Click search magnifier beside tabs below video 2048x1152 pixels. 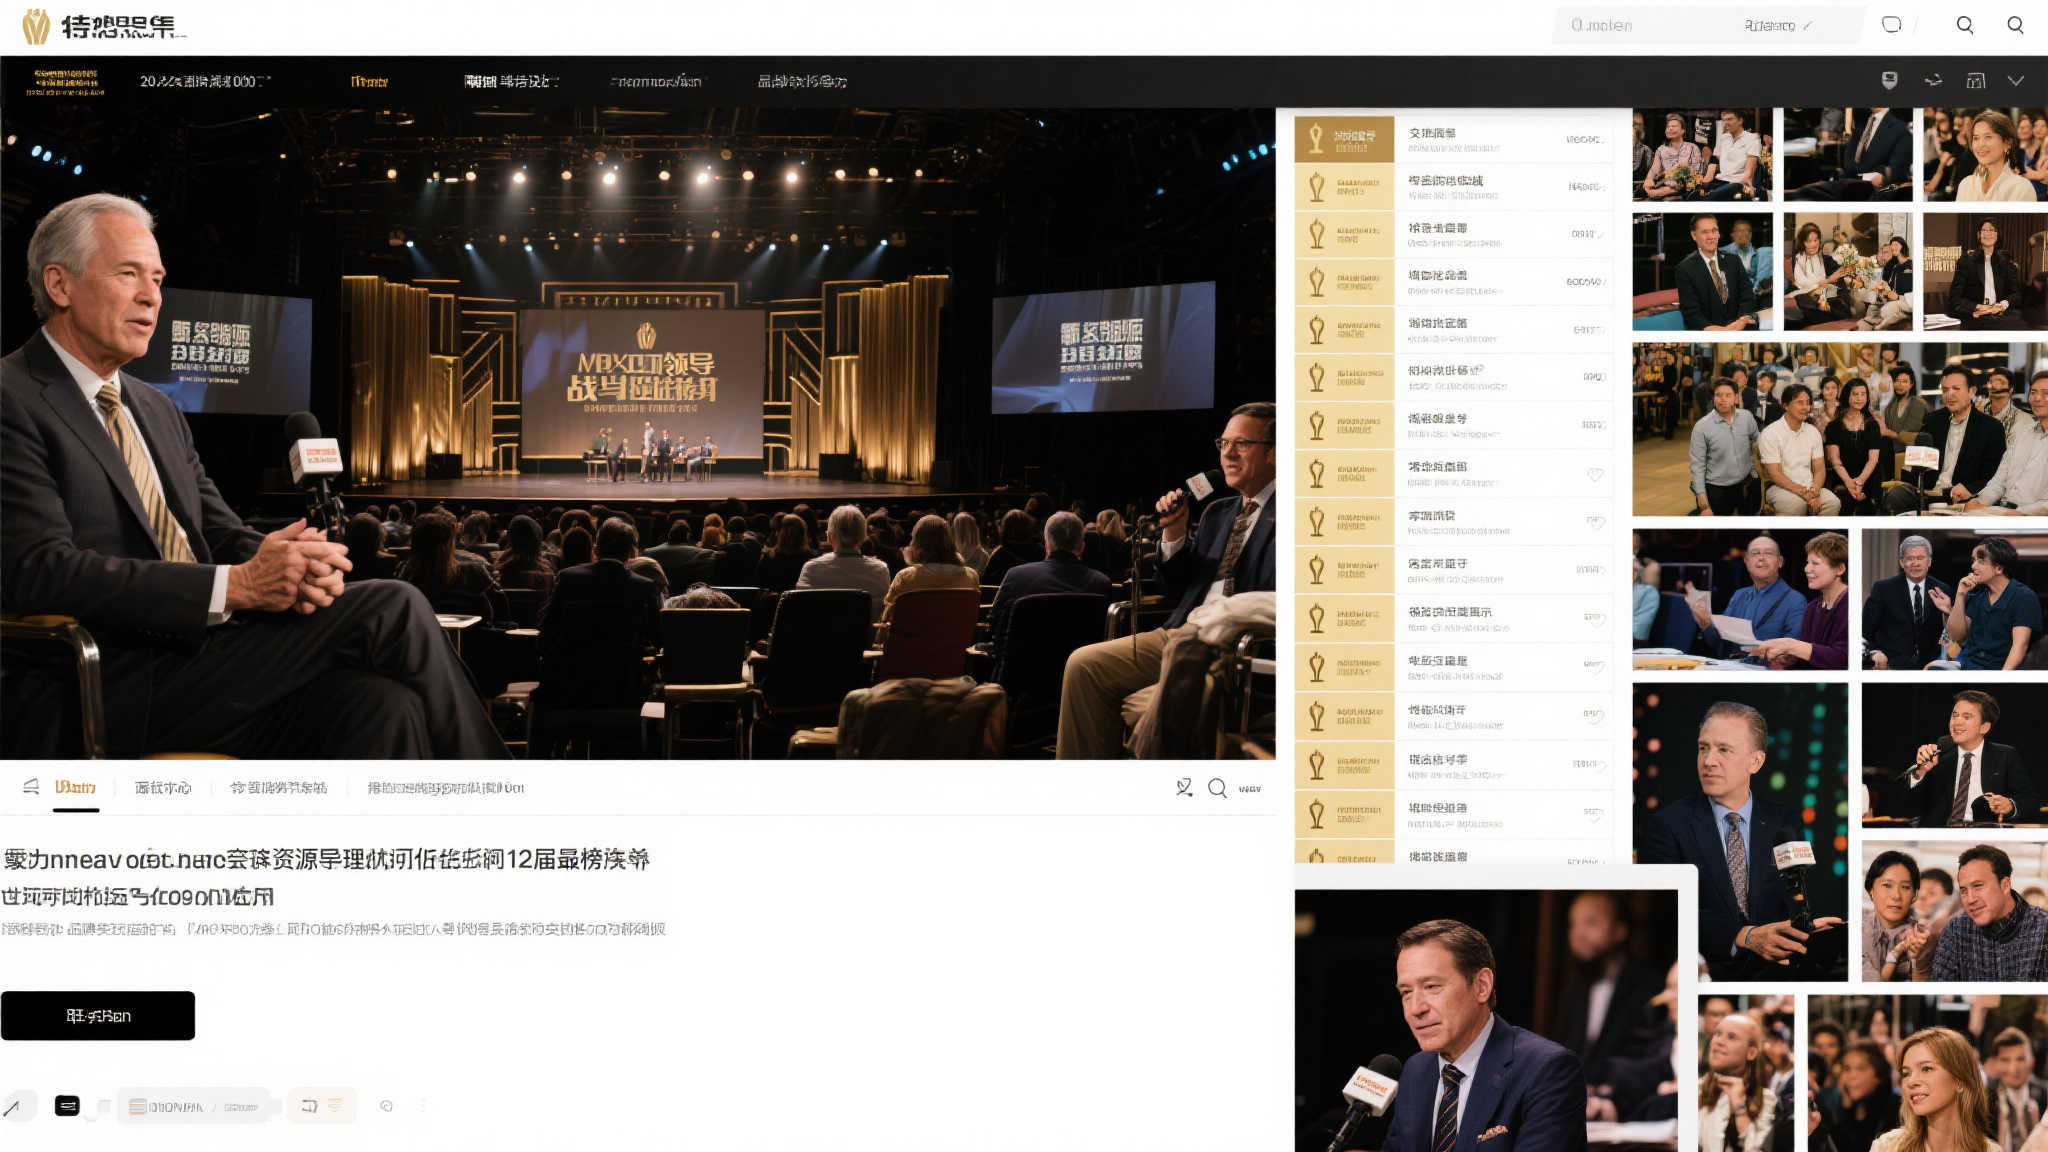(x=1217, y=788)
